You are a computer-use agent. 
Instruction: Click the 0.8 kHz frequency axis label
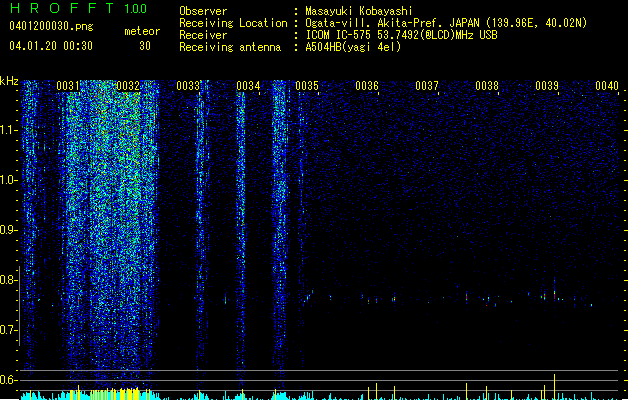coord(8,280)
